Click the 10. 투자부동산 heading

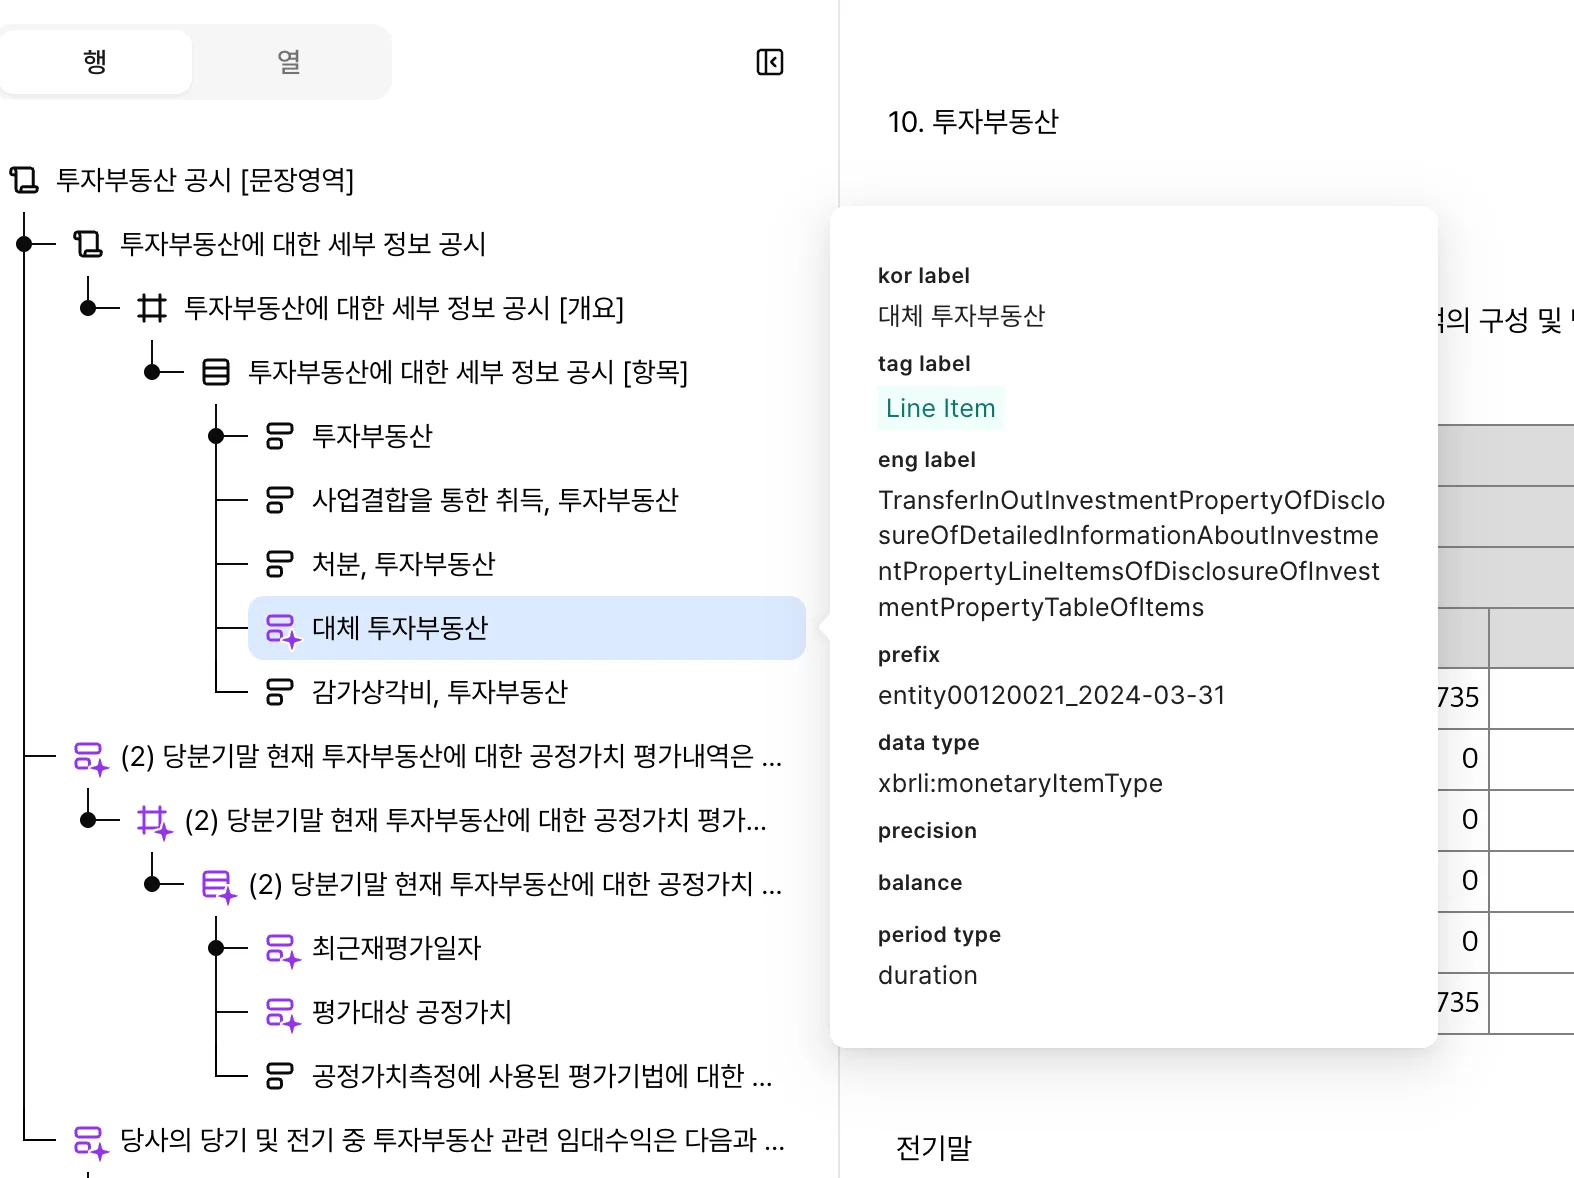(973, 122)
